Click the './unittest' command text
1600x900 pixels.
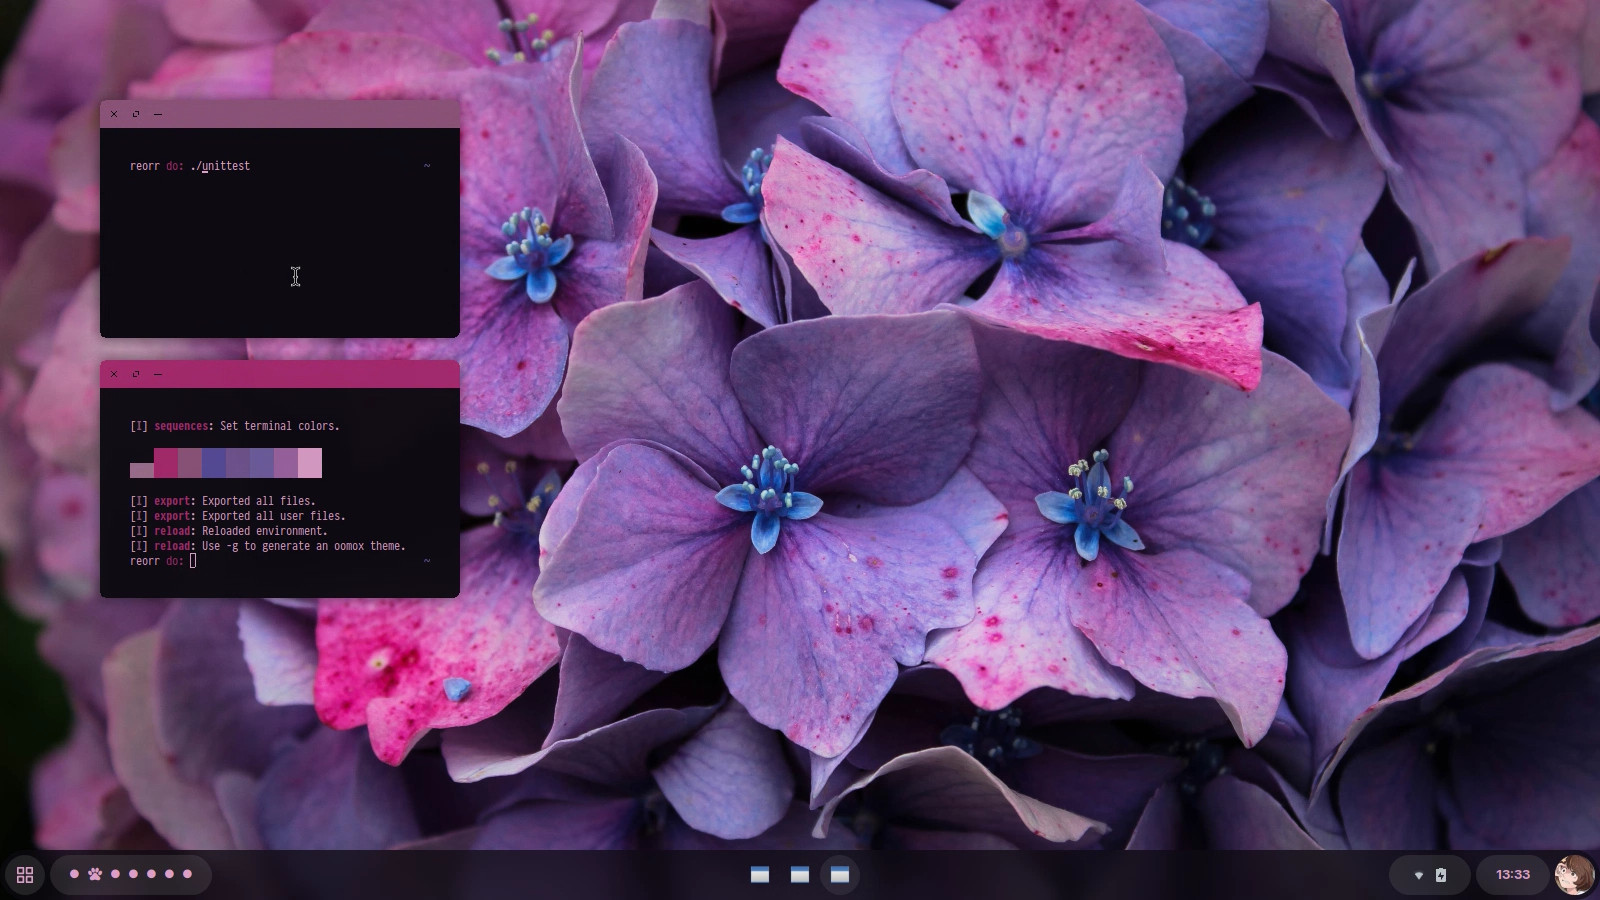[220, 166]
